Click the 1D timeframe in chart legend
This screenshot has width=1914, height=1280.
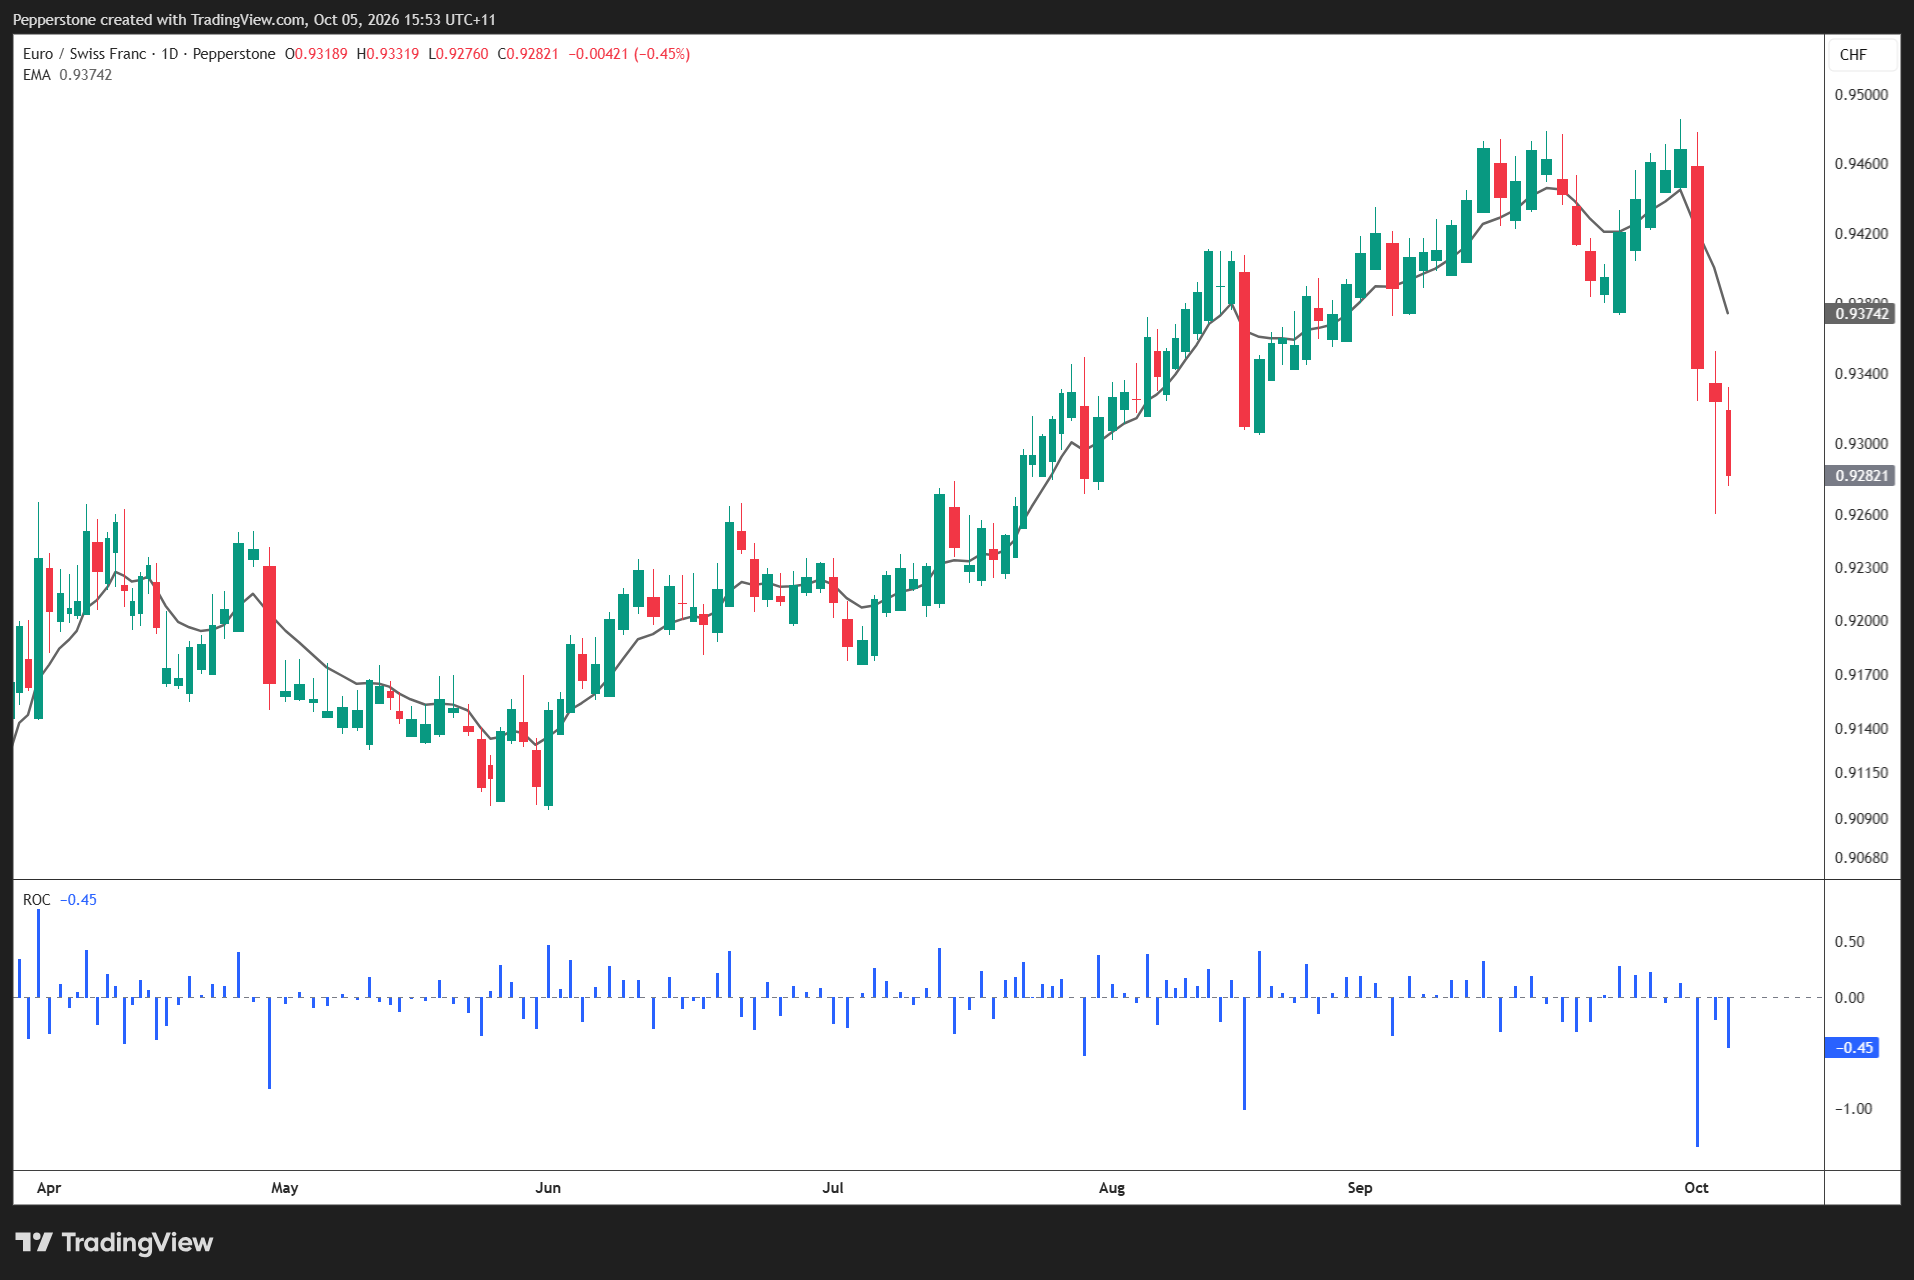pos(169,54)
